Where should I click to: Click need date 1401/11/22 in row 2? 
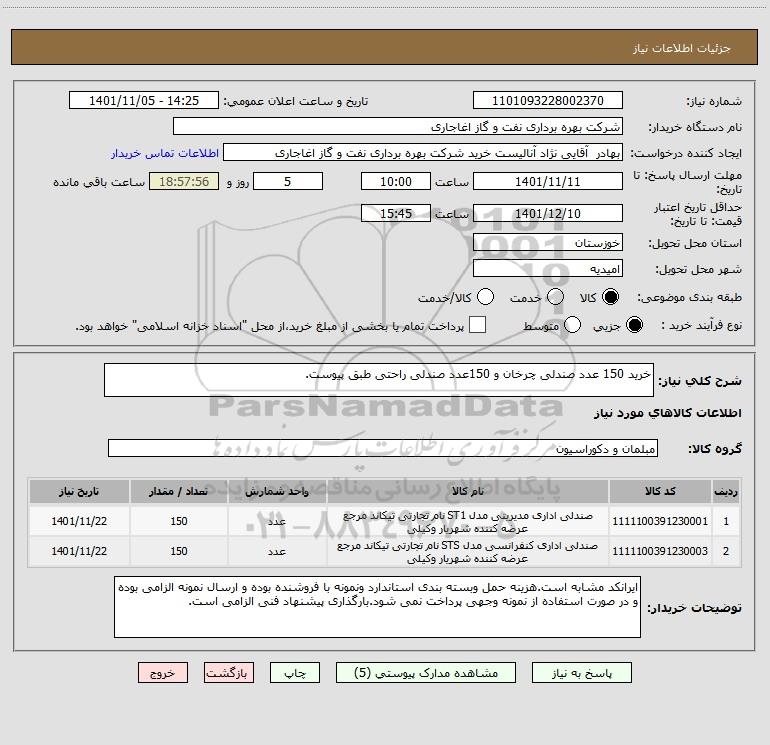(x=79, y=551)
